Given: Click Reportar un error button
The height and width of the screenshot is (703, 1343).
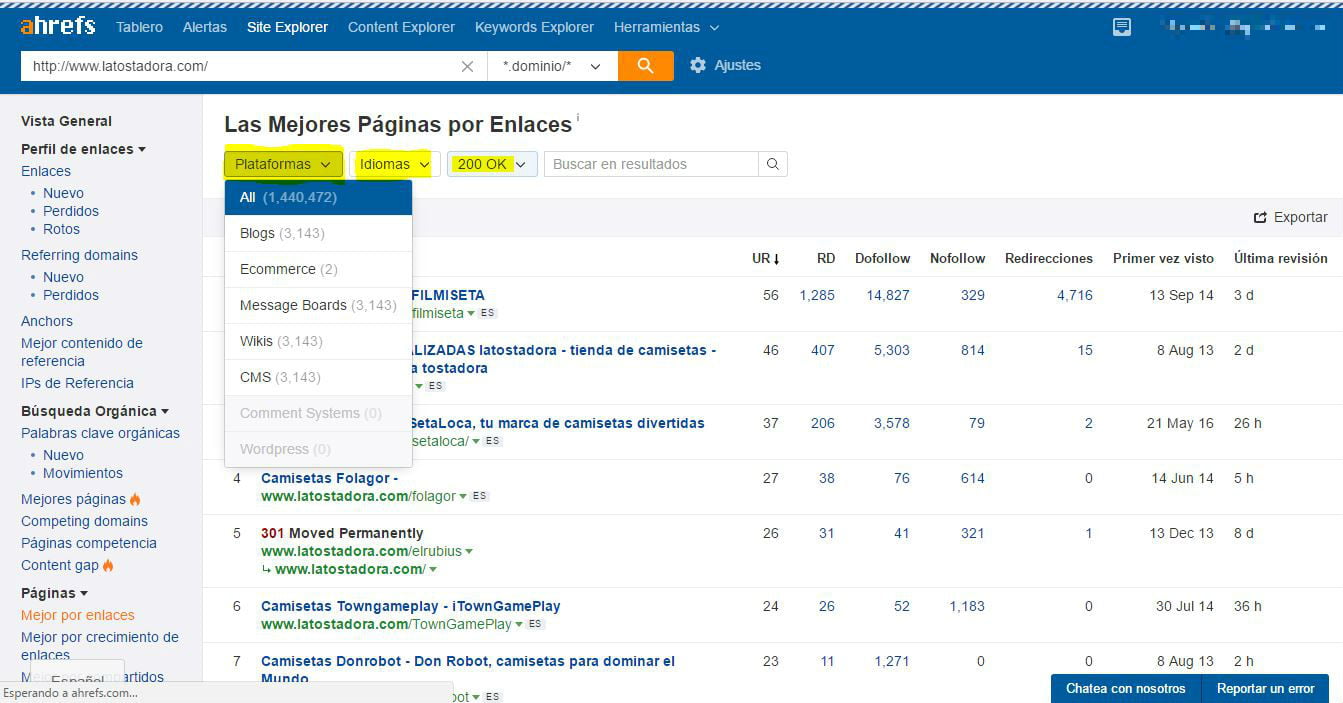Looking at the screenshot, I should [1265, 688].
